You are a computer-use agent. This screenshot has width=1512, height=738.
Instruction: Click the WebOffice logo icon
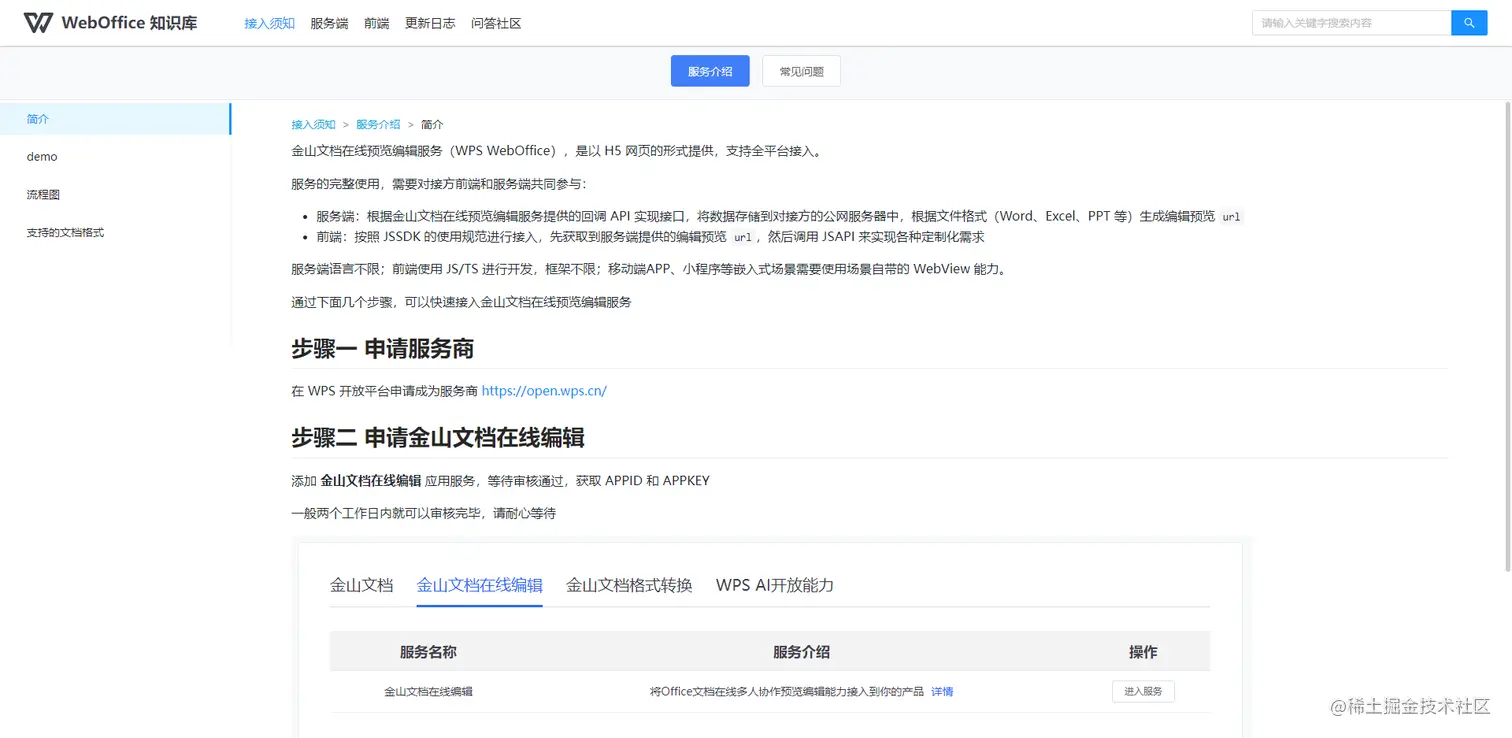coord(38,23)
